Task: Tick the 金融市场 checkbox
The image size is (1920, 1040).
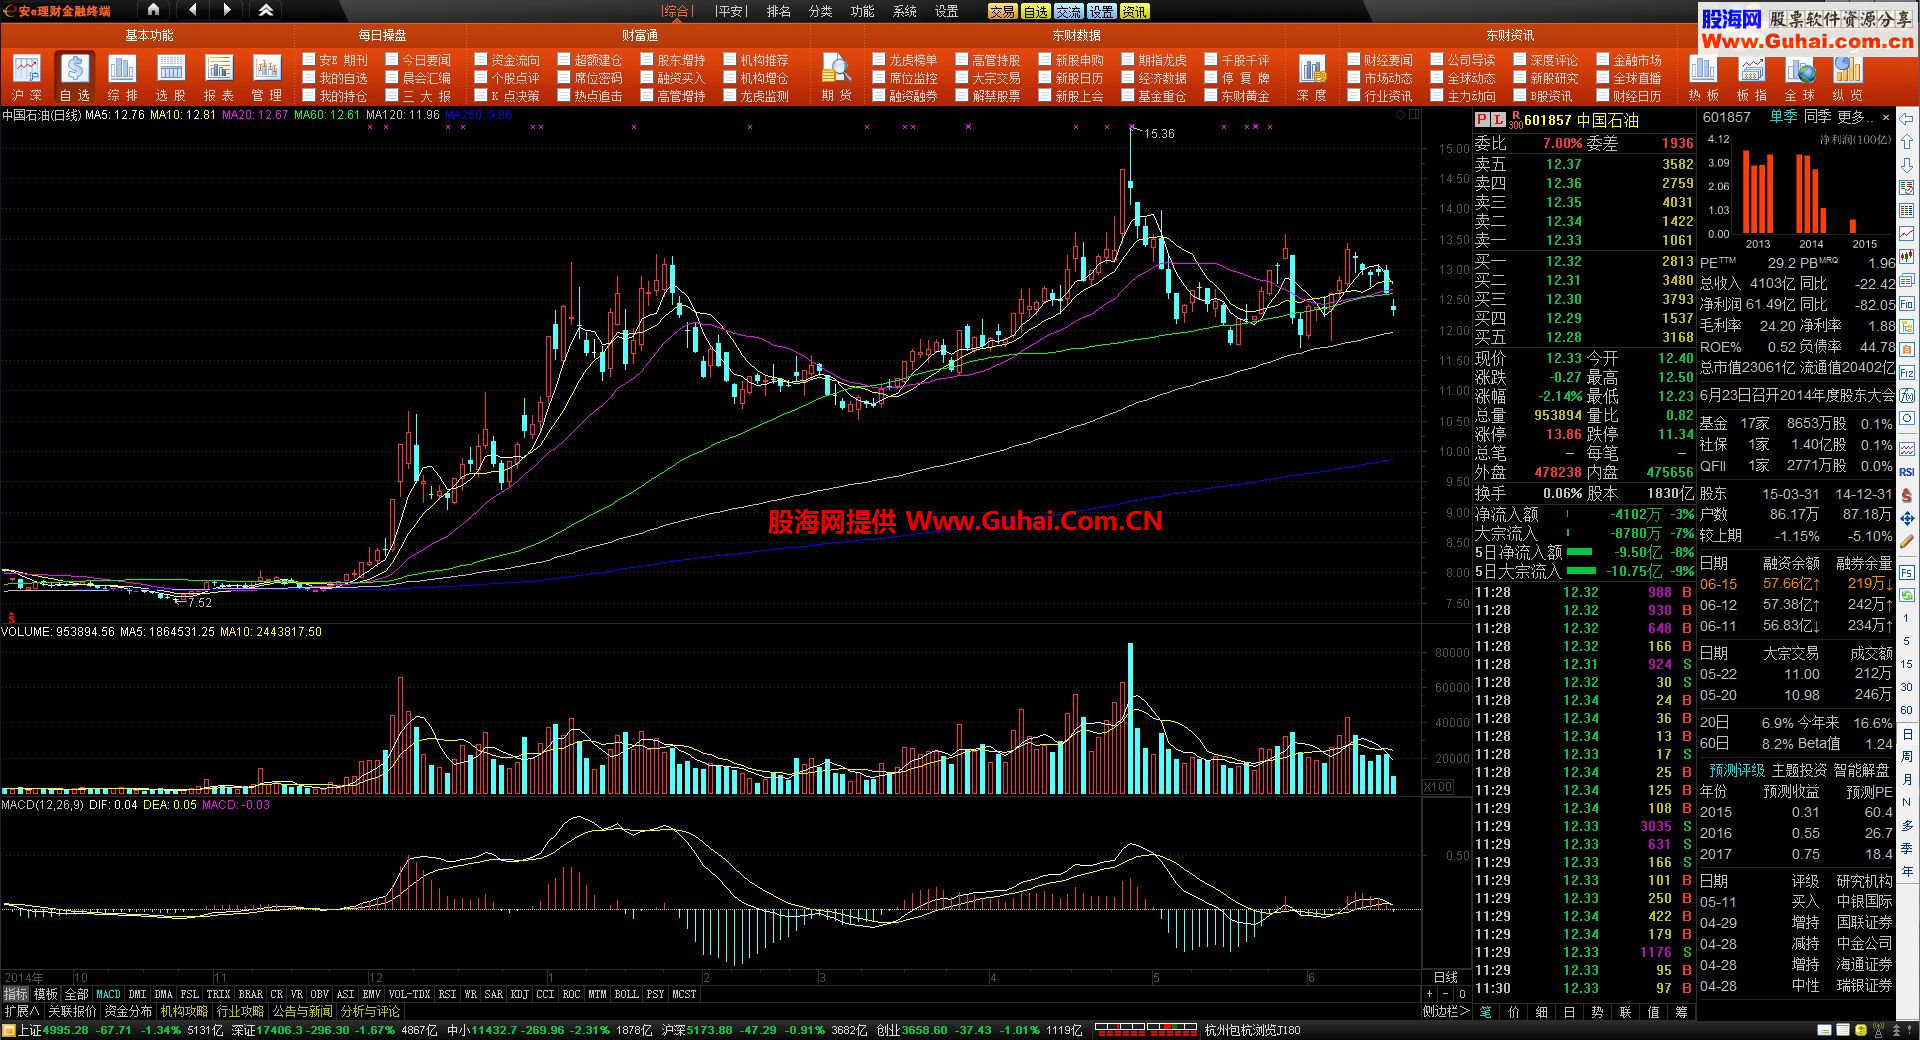Action: click(x=1603, y=60)
